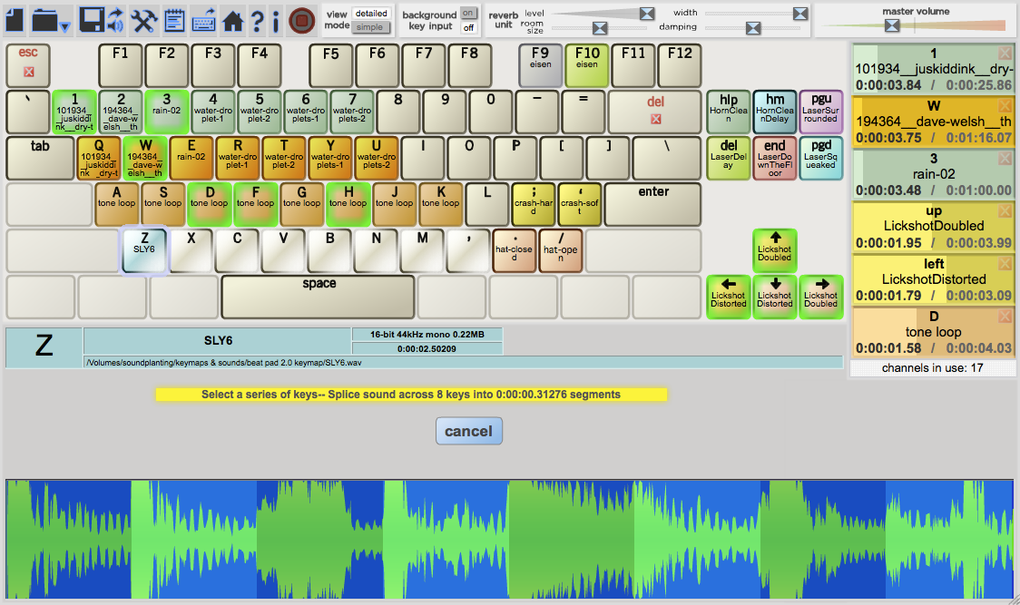The image size is (1020, 605).
Task: Open preferences with the hammer and wrench icon
Action: pyautogui.click(x=144, y=20)
